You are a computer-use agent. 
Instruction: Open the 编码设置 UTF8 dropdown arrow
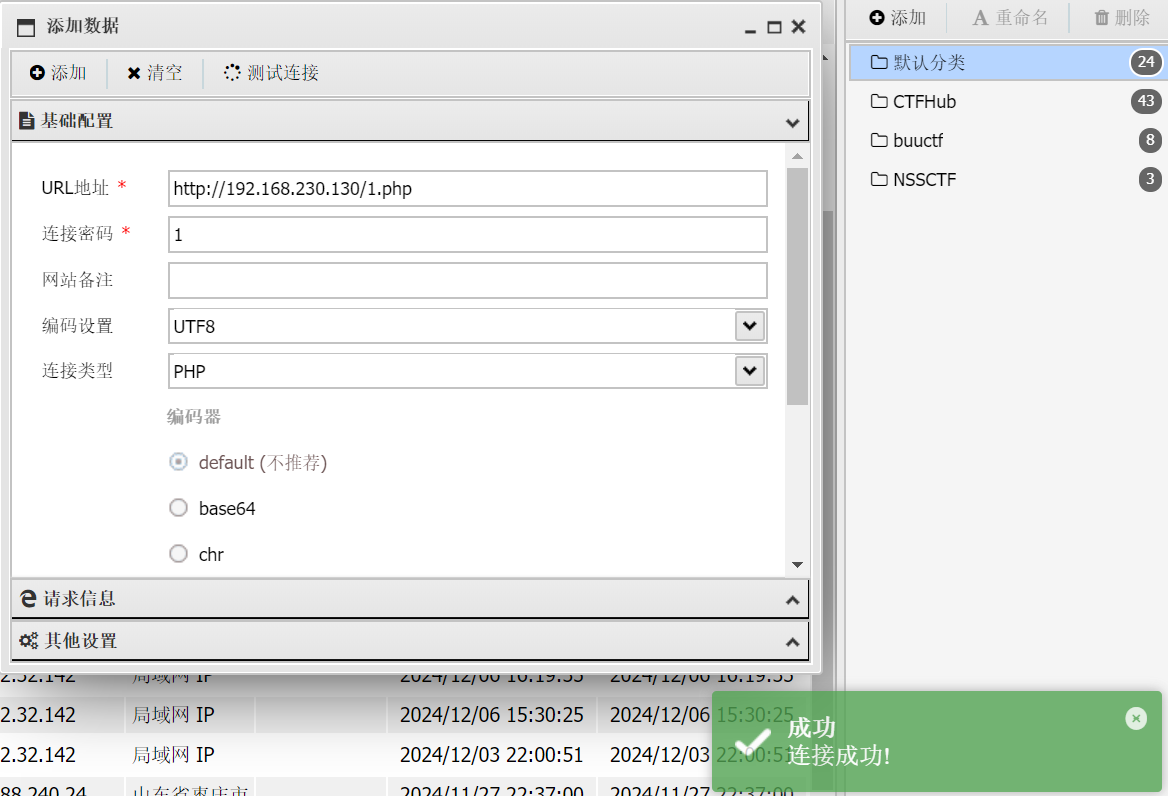coord(749,325)
